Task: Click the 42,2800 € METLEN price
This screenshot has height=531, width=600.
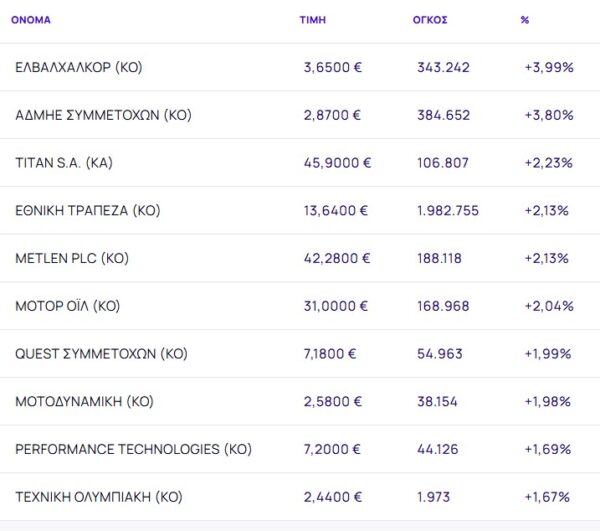Action: click(x=337, y=258)
